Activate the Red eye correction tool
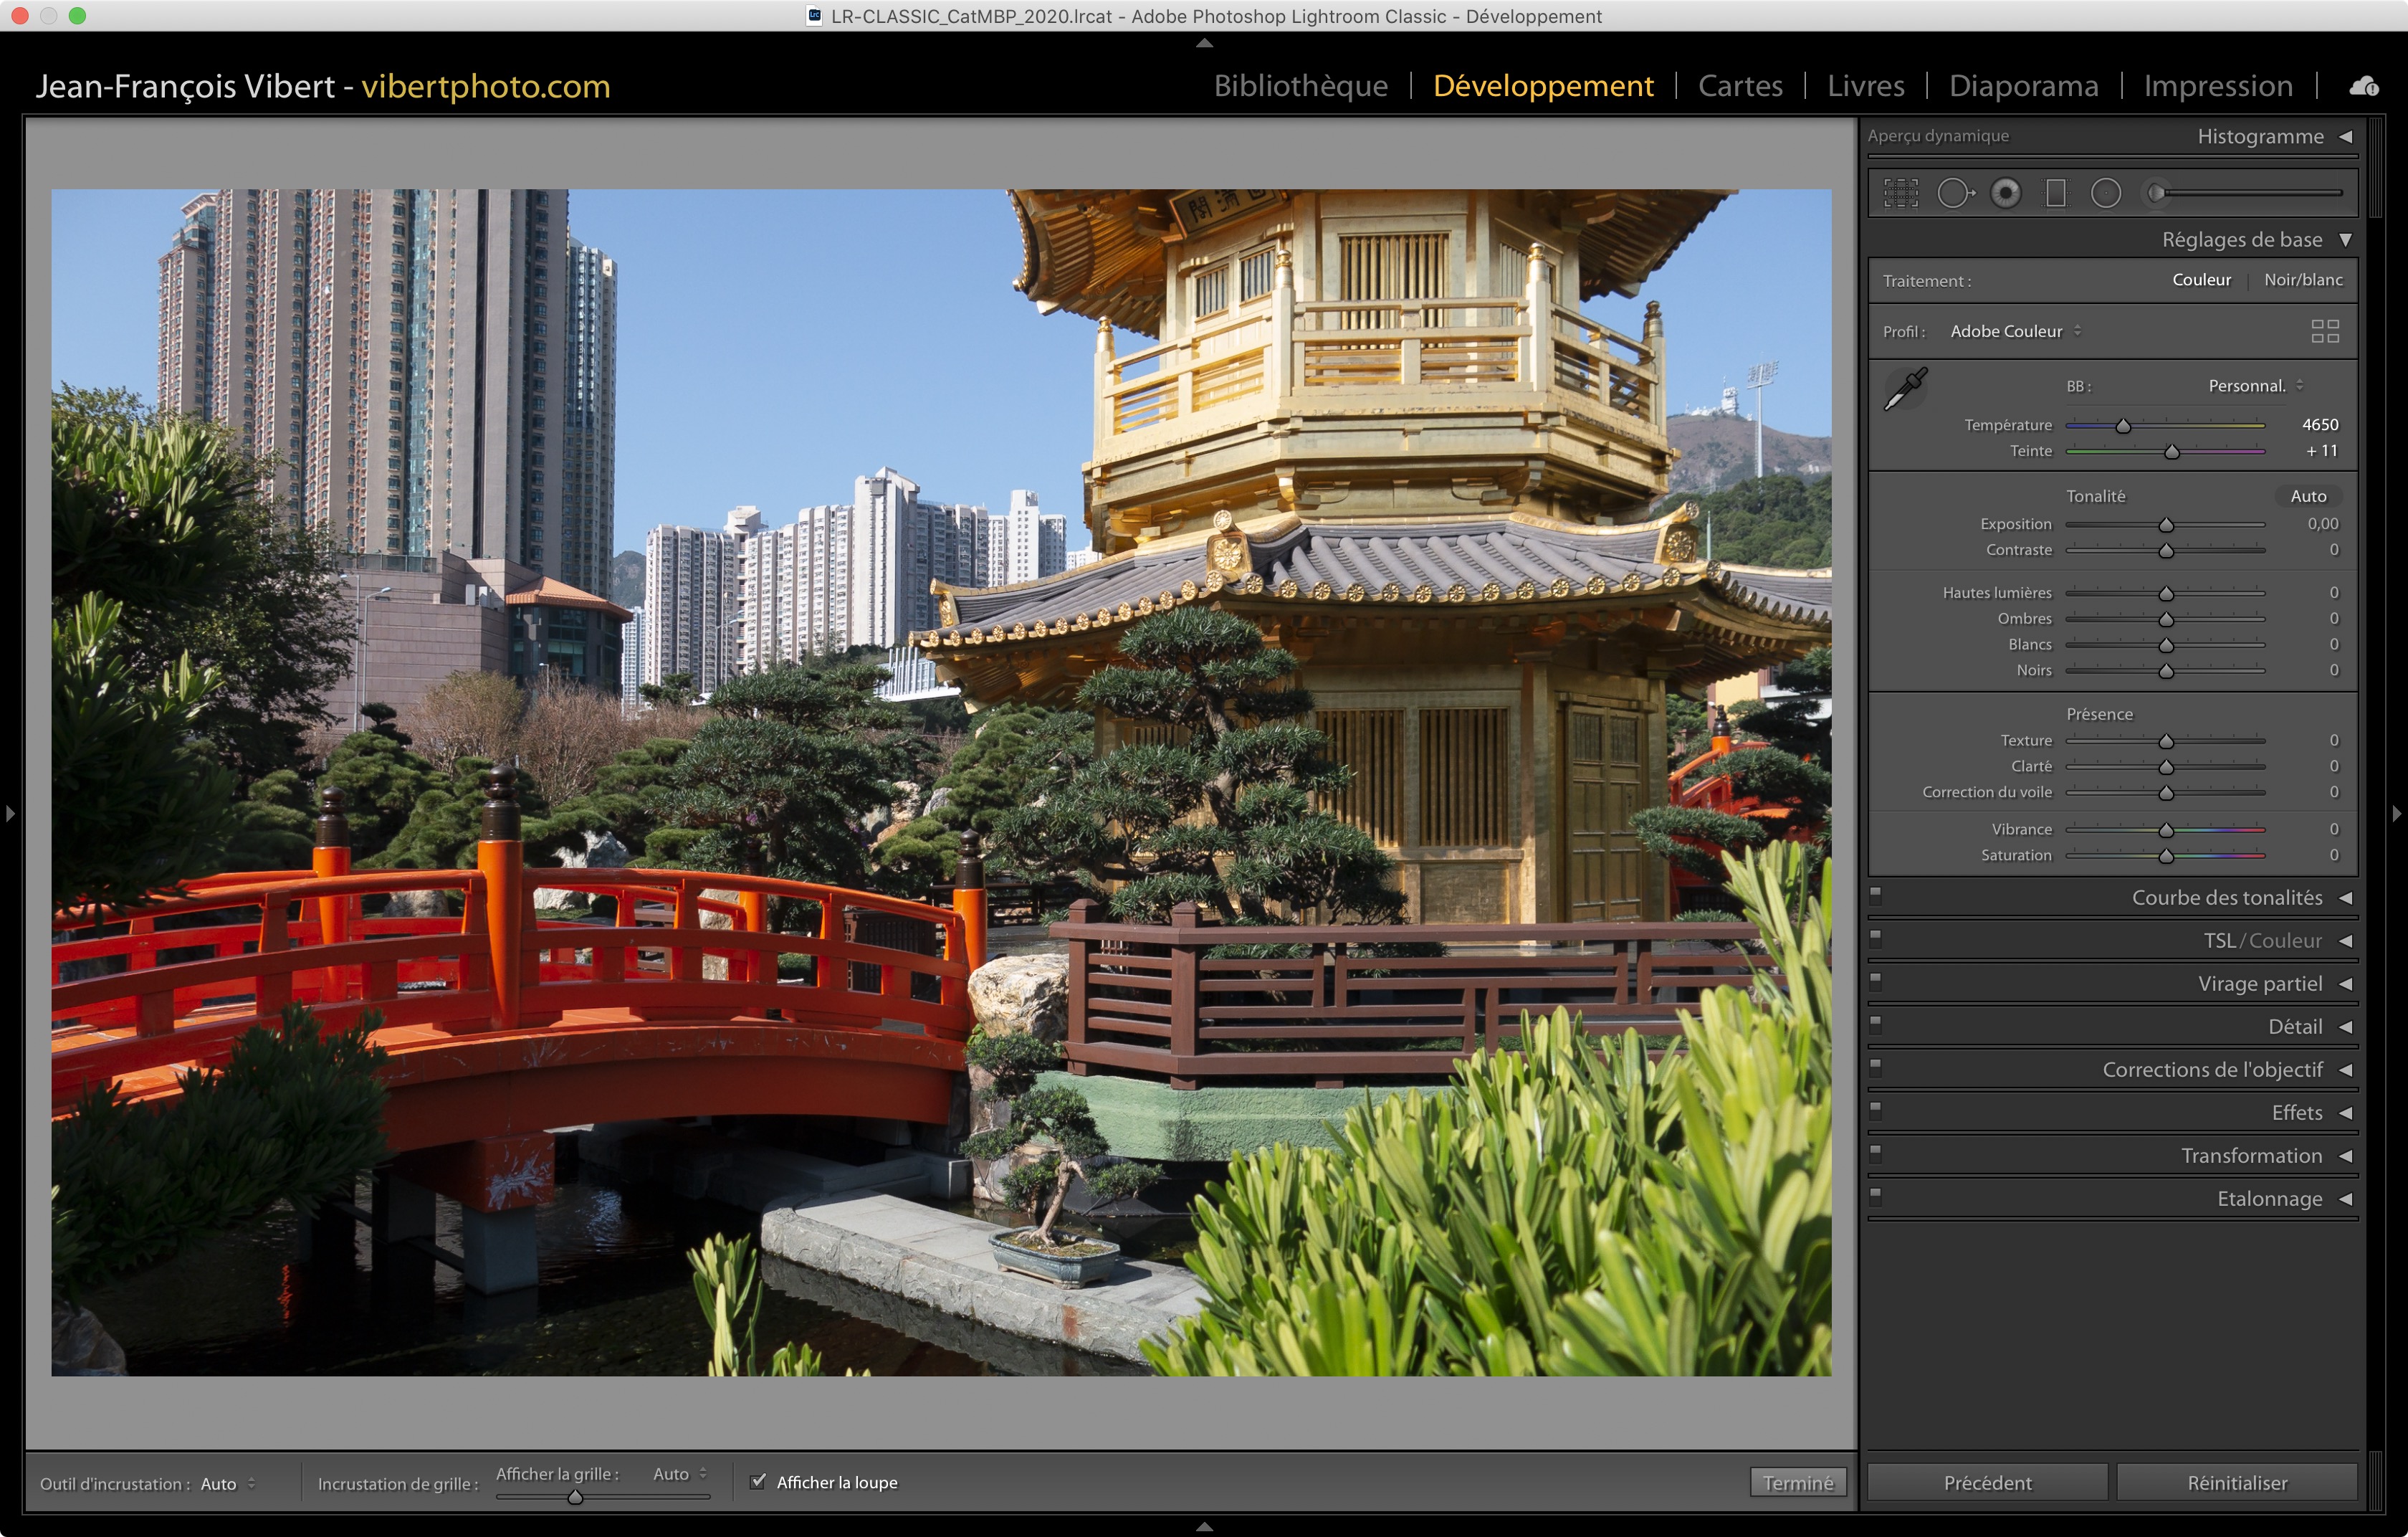2408x1537 pixels. click(x=2005, y=193)
